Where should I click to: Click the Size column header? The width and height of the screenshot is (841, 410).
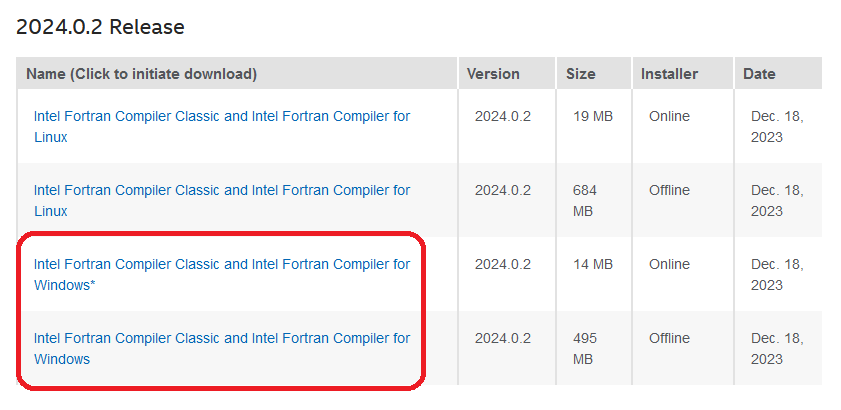coord(580,74)
